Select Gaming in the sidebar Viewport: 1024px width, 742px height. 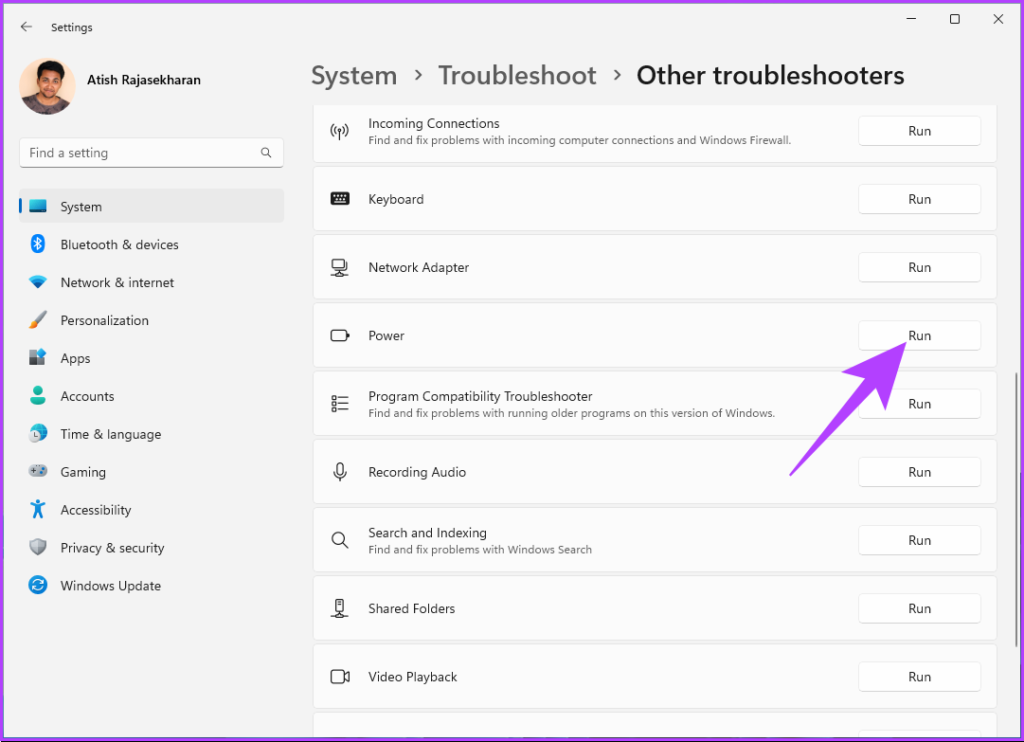coord(83,472)
